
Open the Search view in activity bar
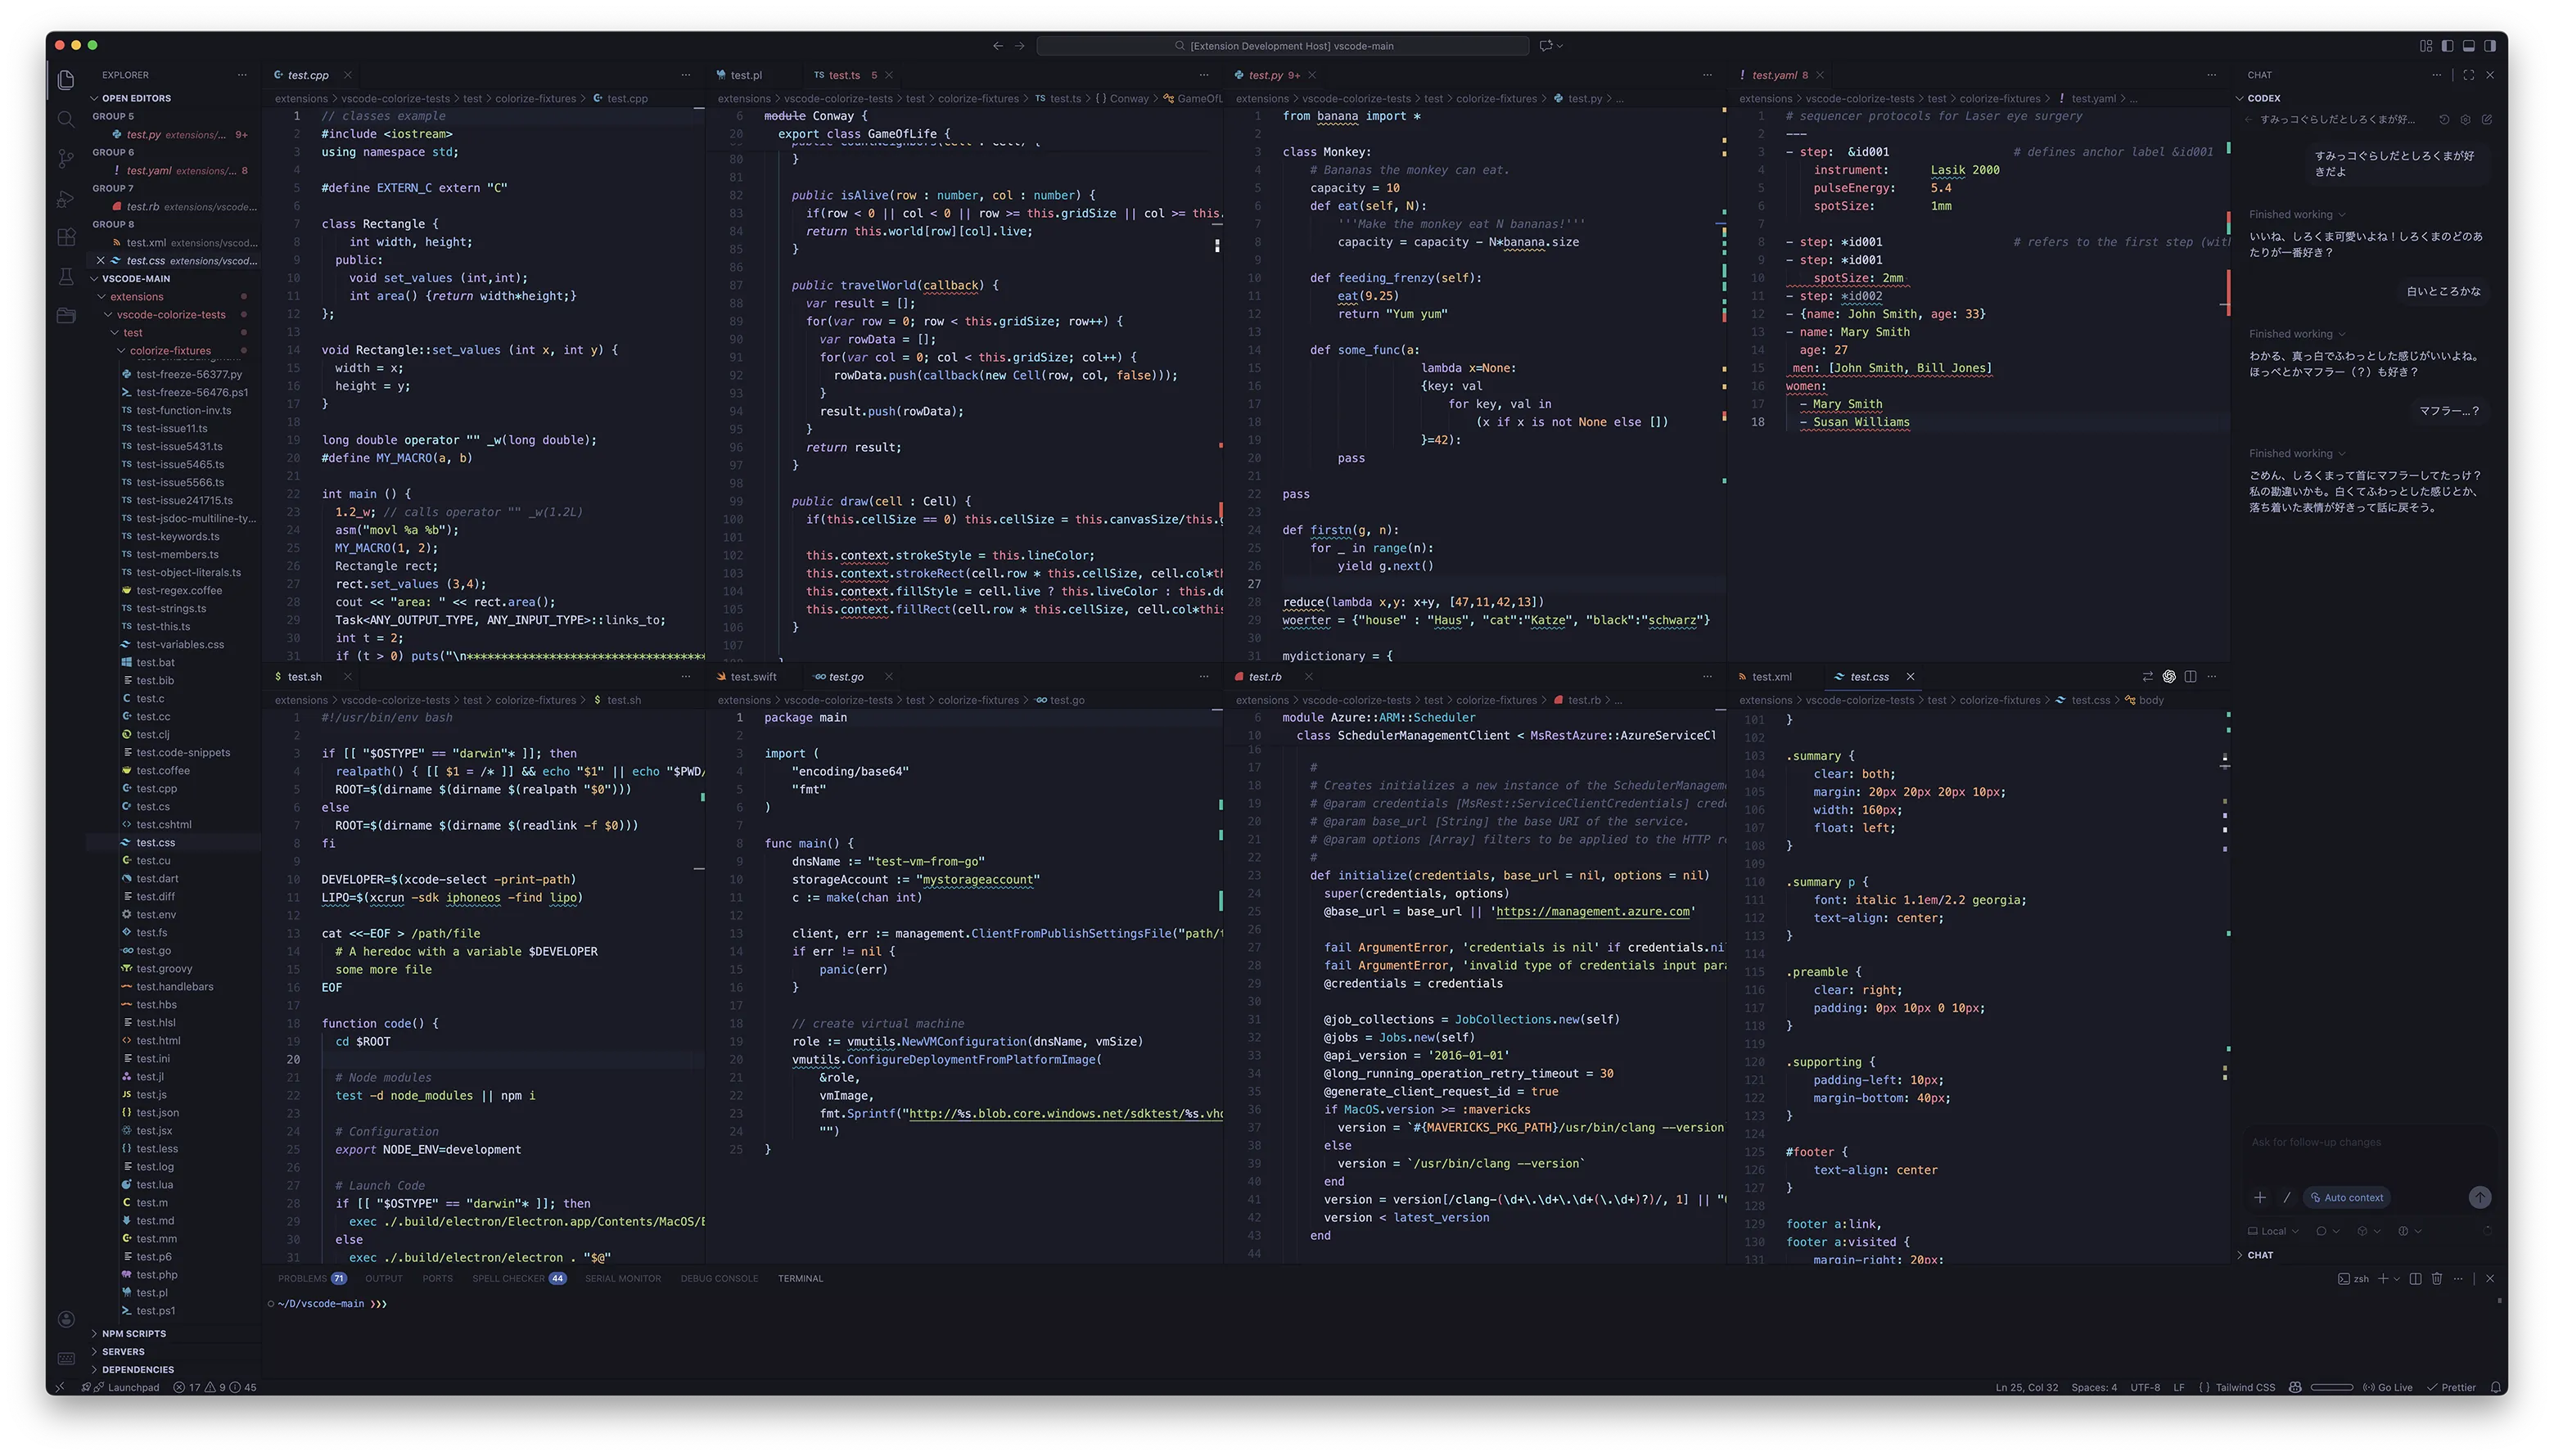(x=66, y=119)
